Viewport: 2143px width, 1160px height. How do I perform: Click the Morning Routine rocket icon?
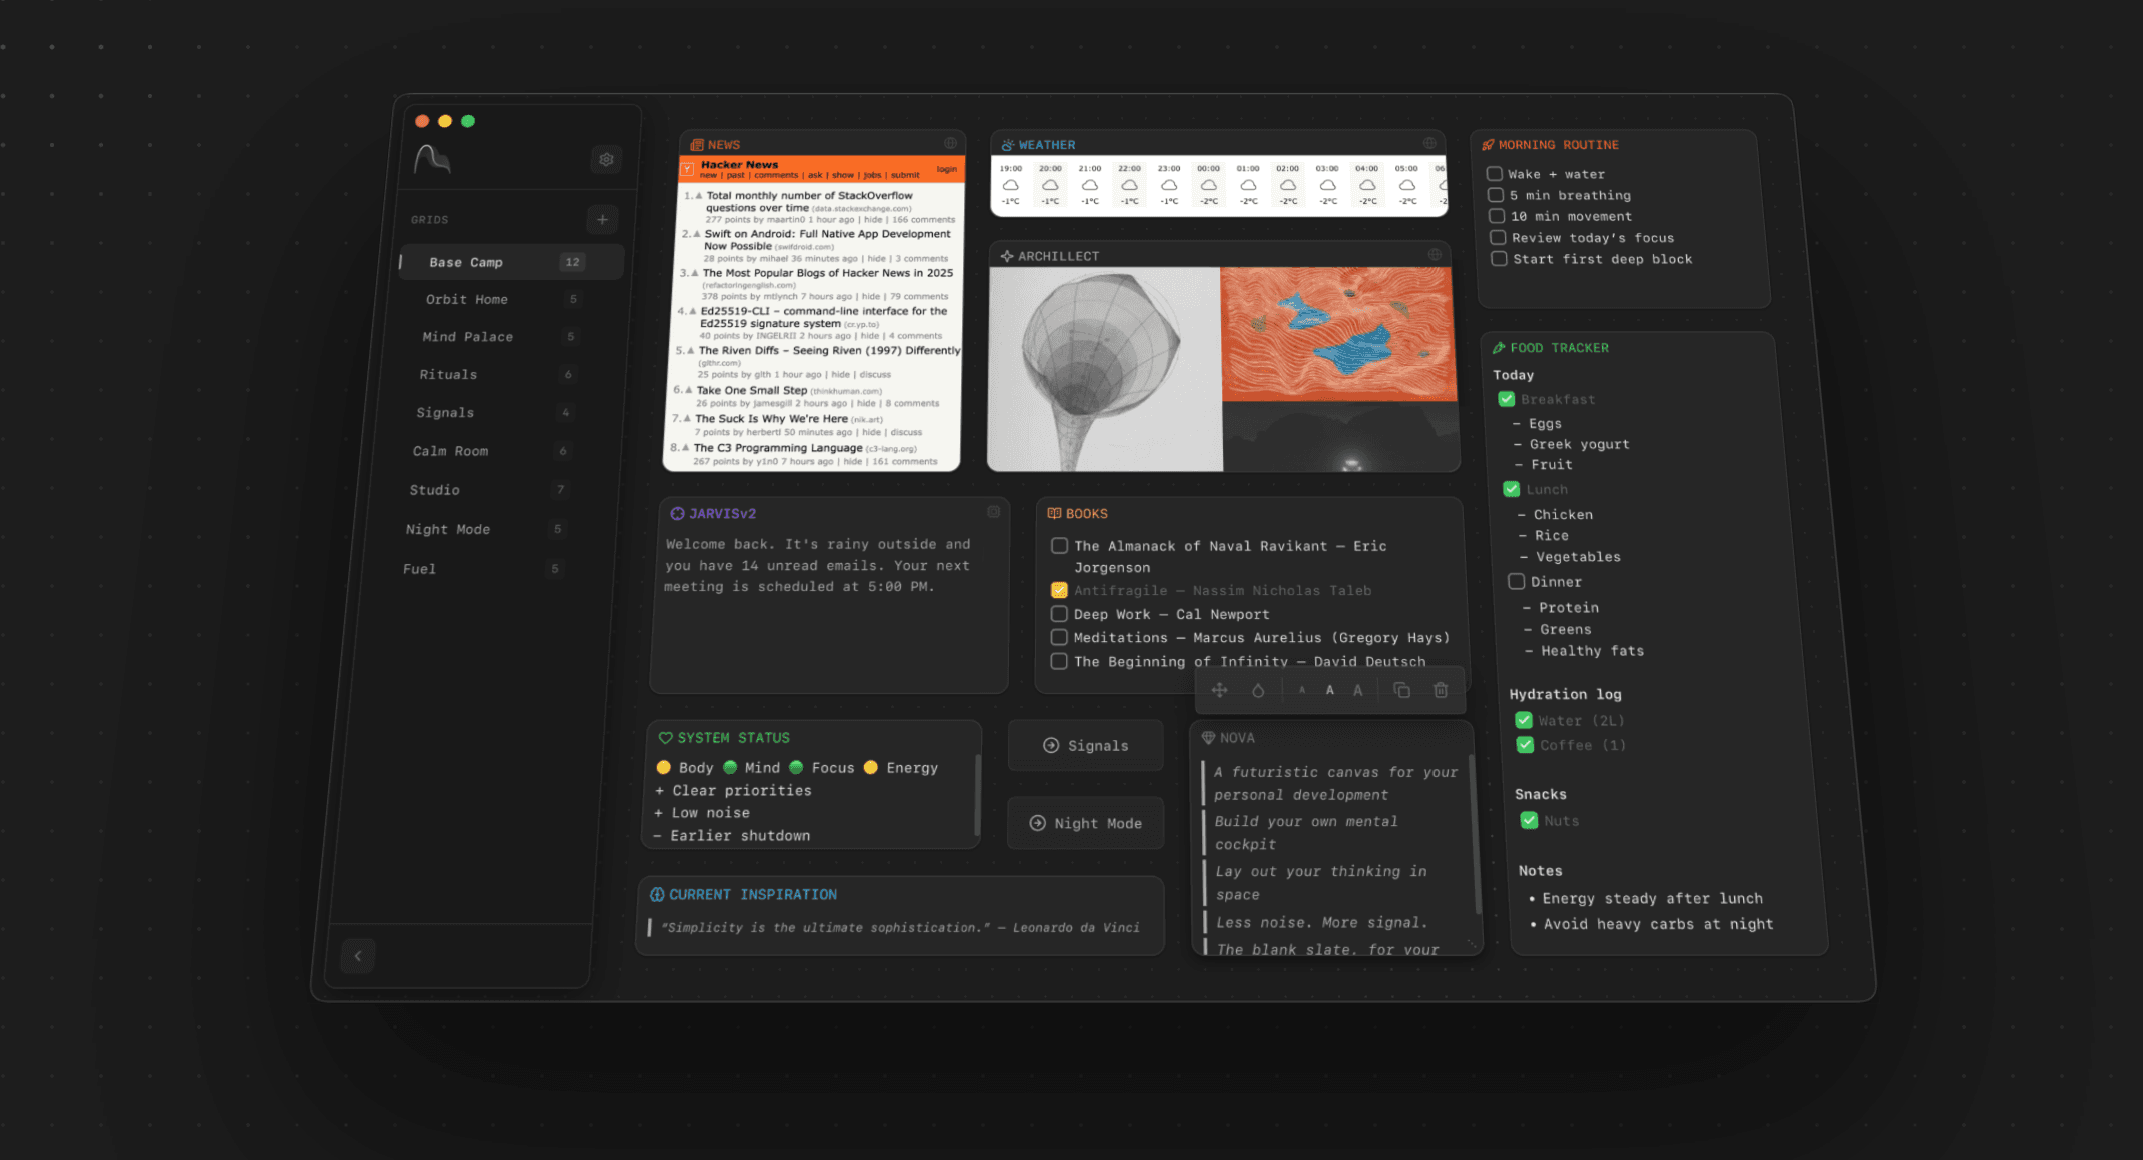click(1488, 145)
